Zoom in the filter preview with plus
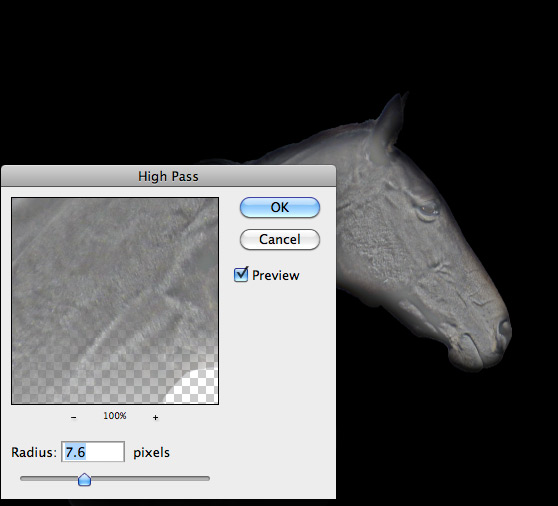Screen dimensions: 558x506 (x=155, y=417)
